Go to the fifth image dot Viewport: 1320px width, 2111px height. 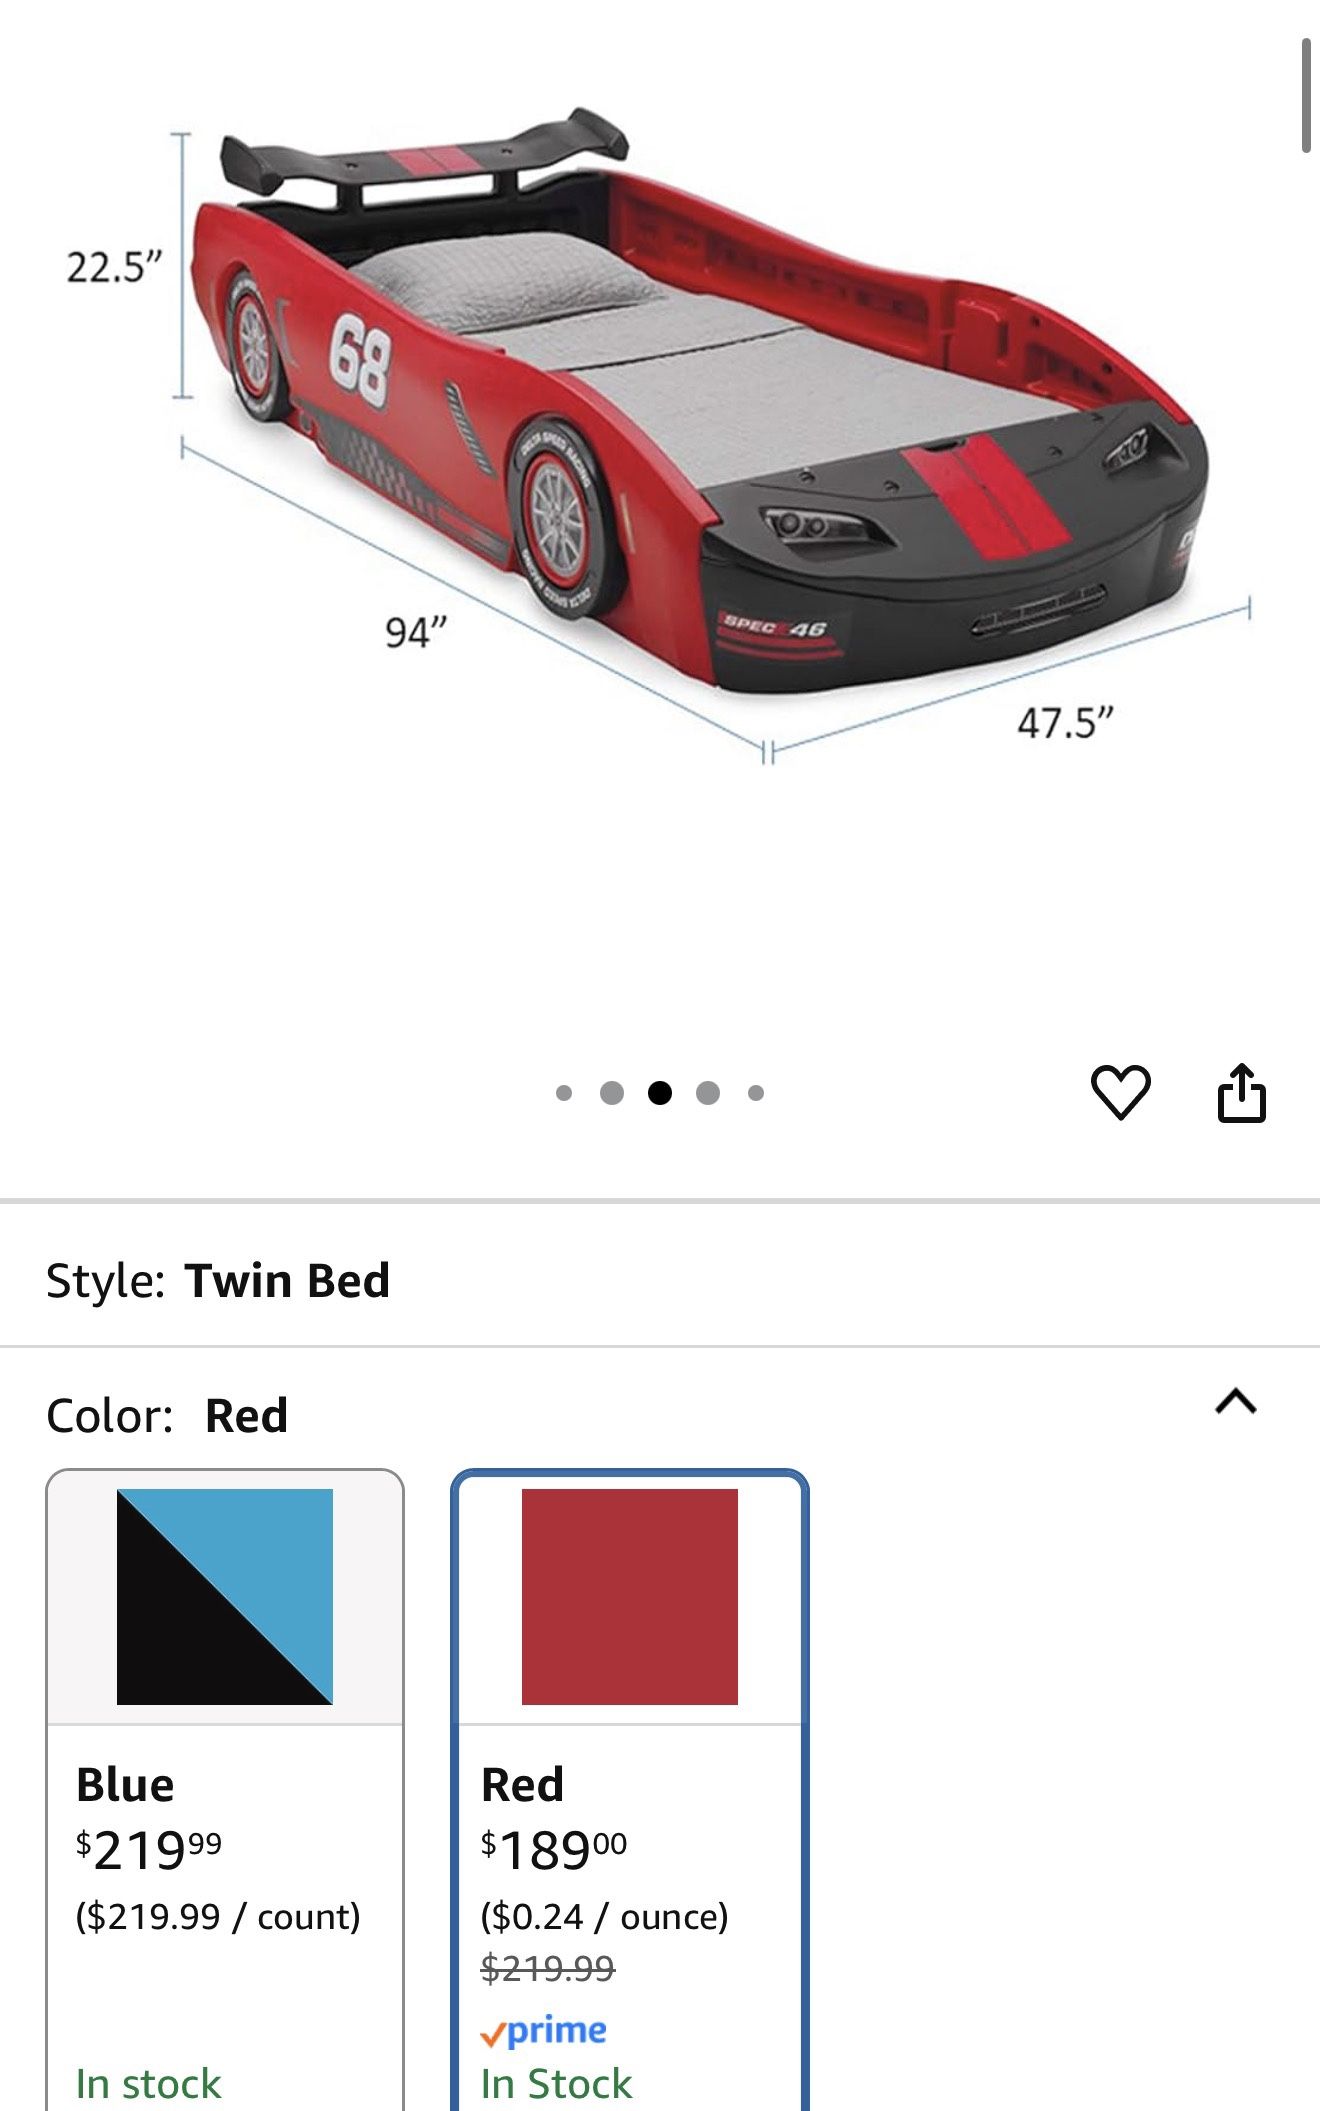point(756,1093)
